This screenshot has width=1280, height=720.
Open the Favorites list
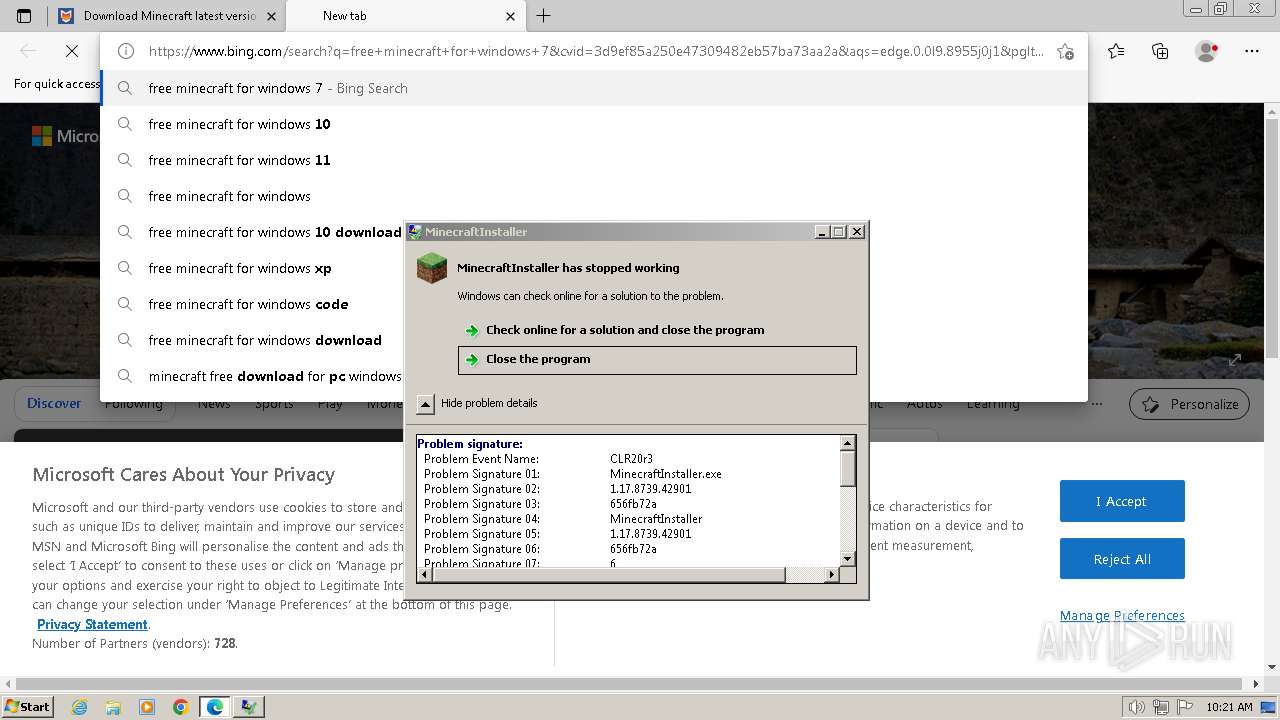coord(1116,51)
